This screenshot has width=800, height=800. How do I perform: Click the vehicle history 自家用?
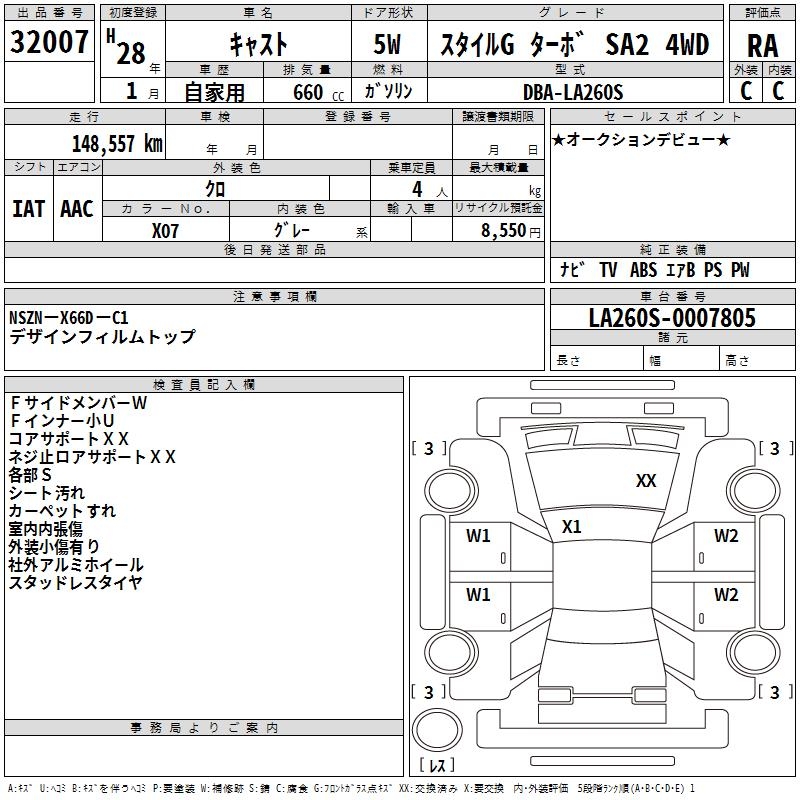[x=214, y=92]
